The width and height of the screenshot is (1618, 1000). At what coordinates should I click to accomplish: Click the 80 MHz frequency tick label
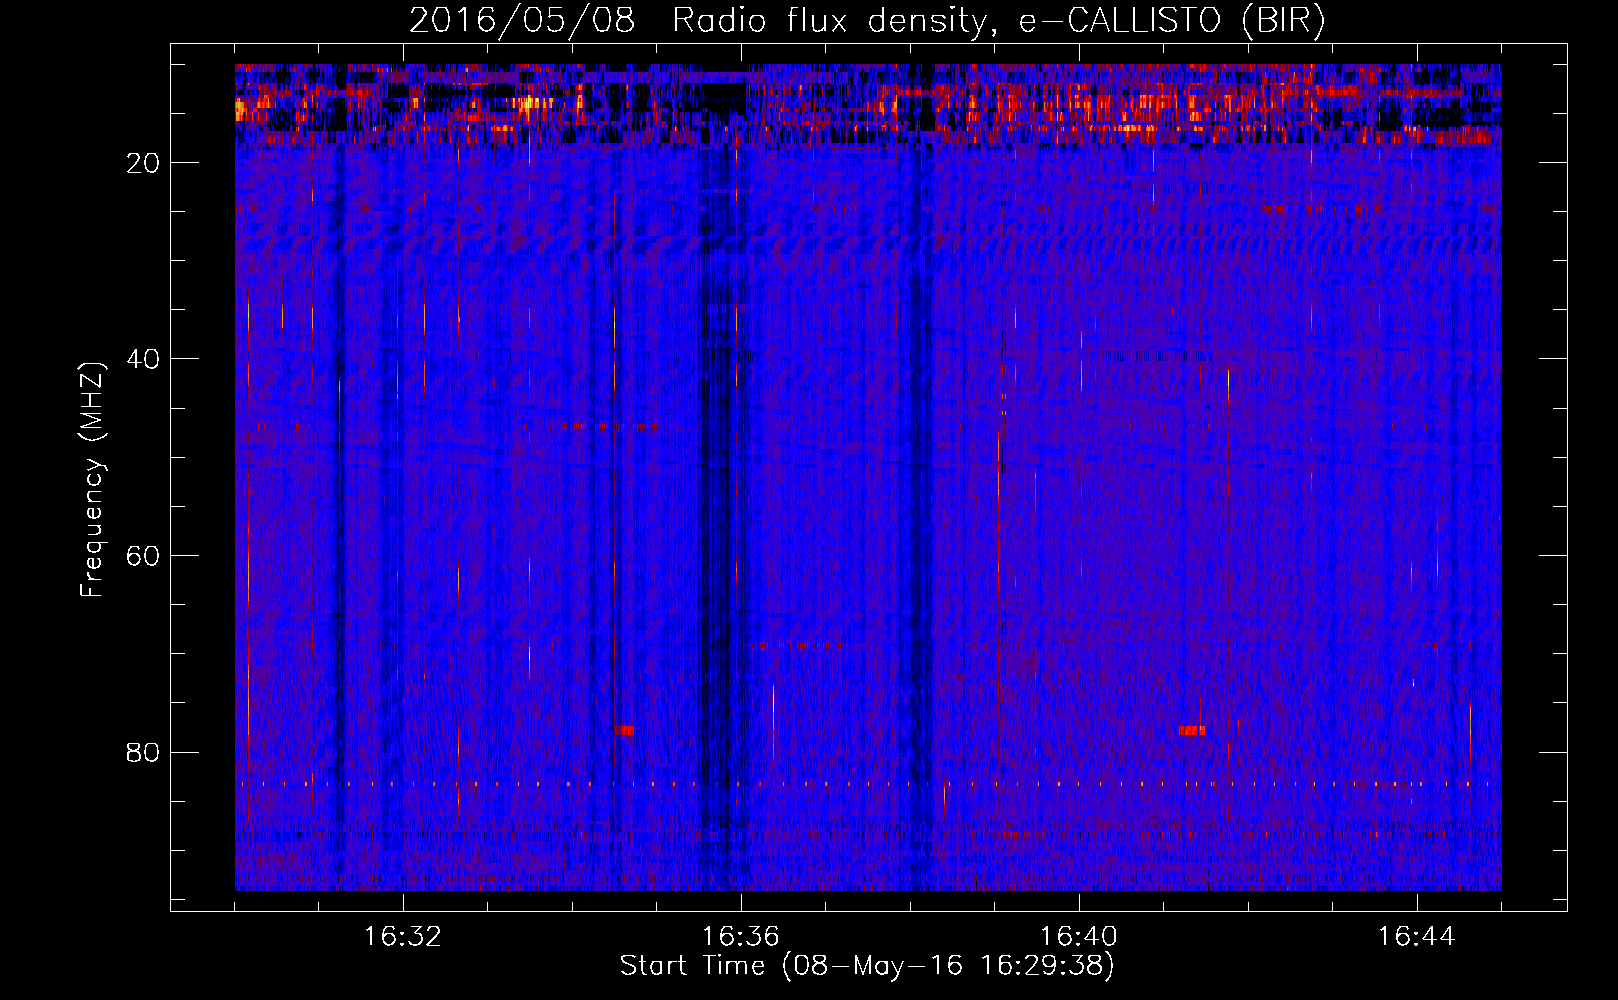coord(144,752)
